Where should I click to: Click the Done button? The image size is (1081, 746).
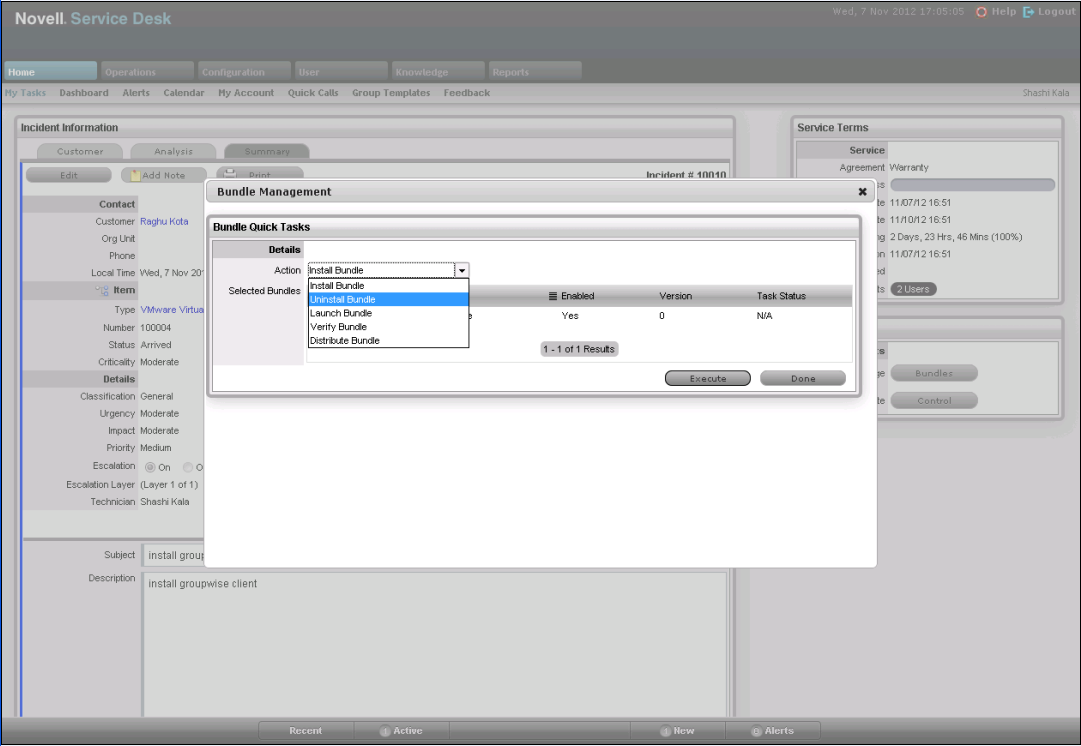tap(802, 379)
